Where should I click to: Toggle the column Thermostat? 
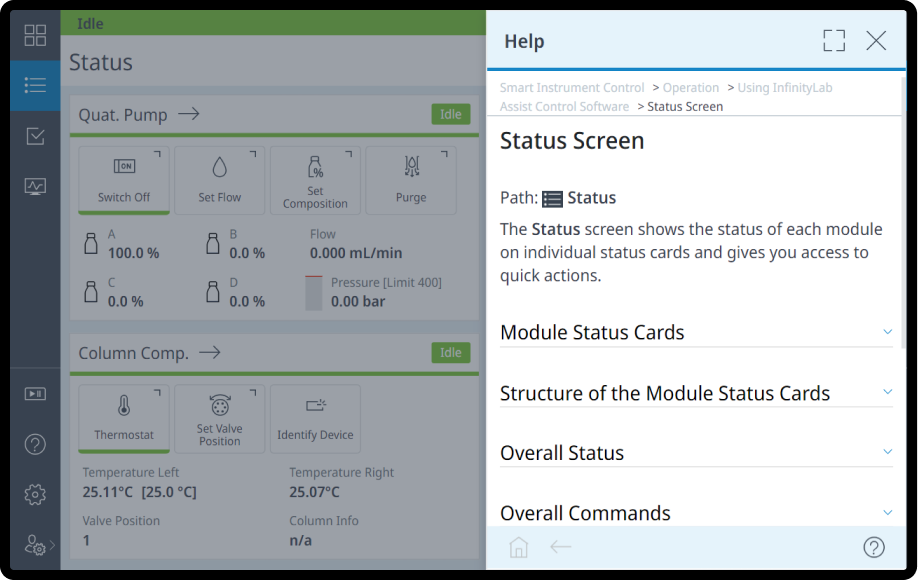124,419
